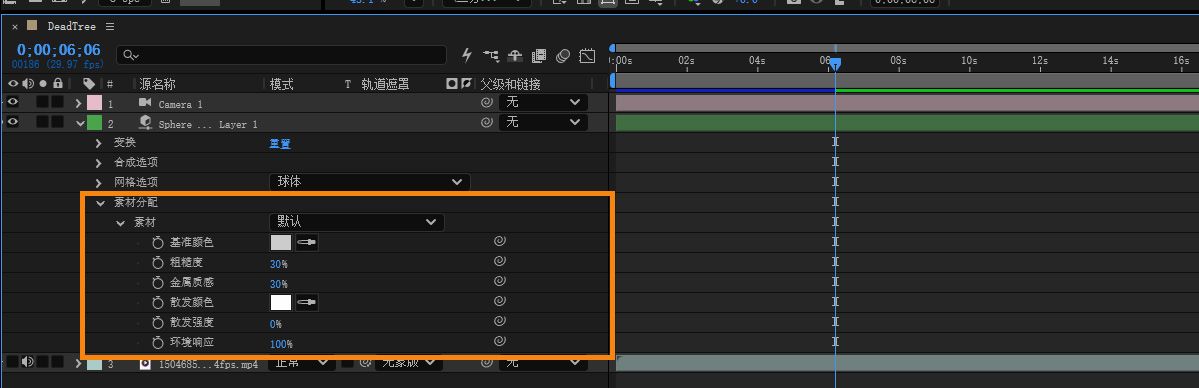This screenshot has width=1199, height=388.
Task: Open Camera 1 parent dropdown showing 无
Action: point(544,102)
